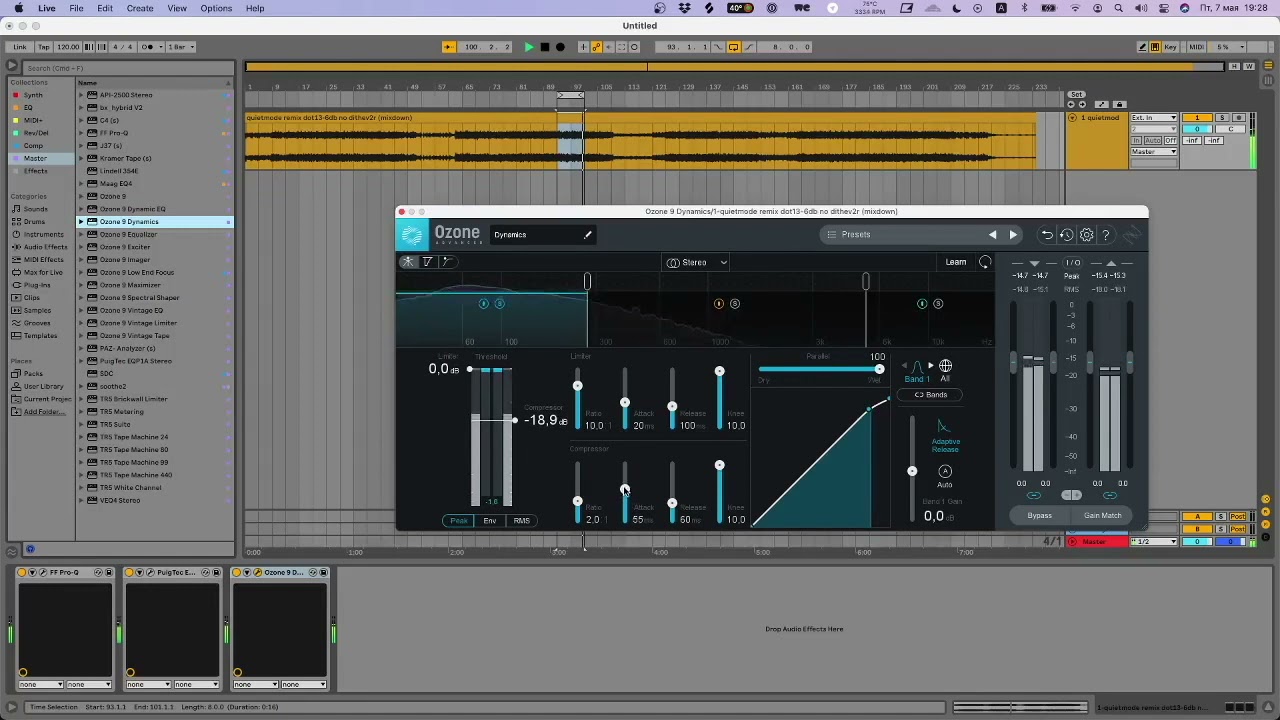Viewport: 1280px width, 720px height.
Task: Select the Env detection mode
Action: point(490,521)
